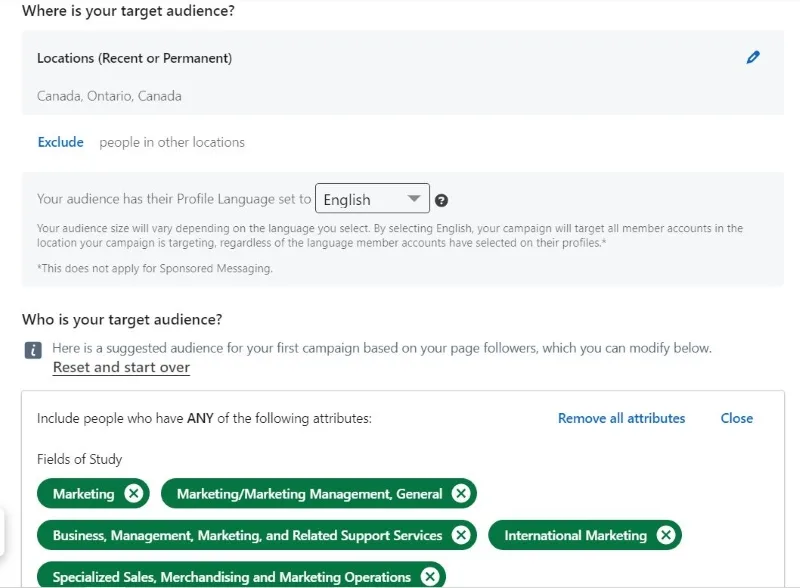Expand language list via dropdown arrow
800x588 pixels.
414,199
